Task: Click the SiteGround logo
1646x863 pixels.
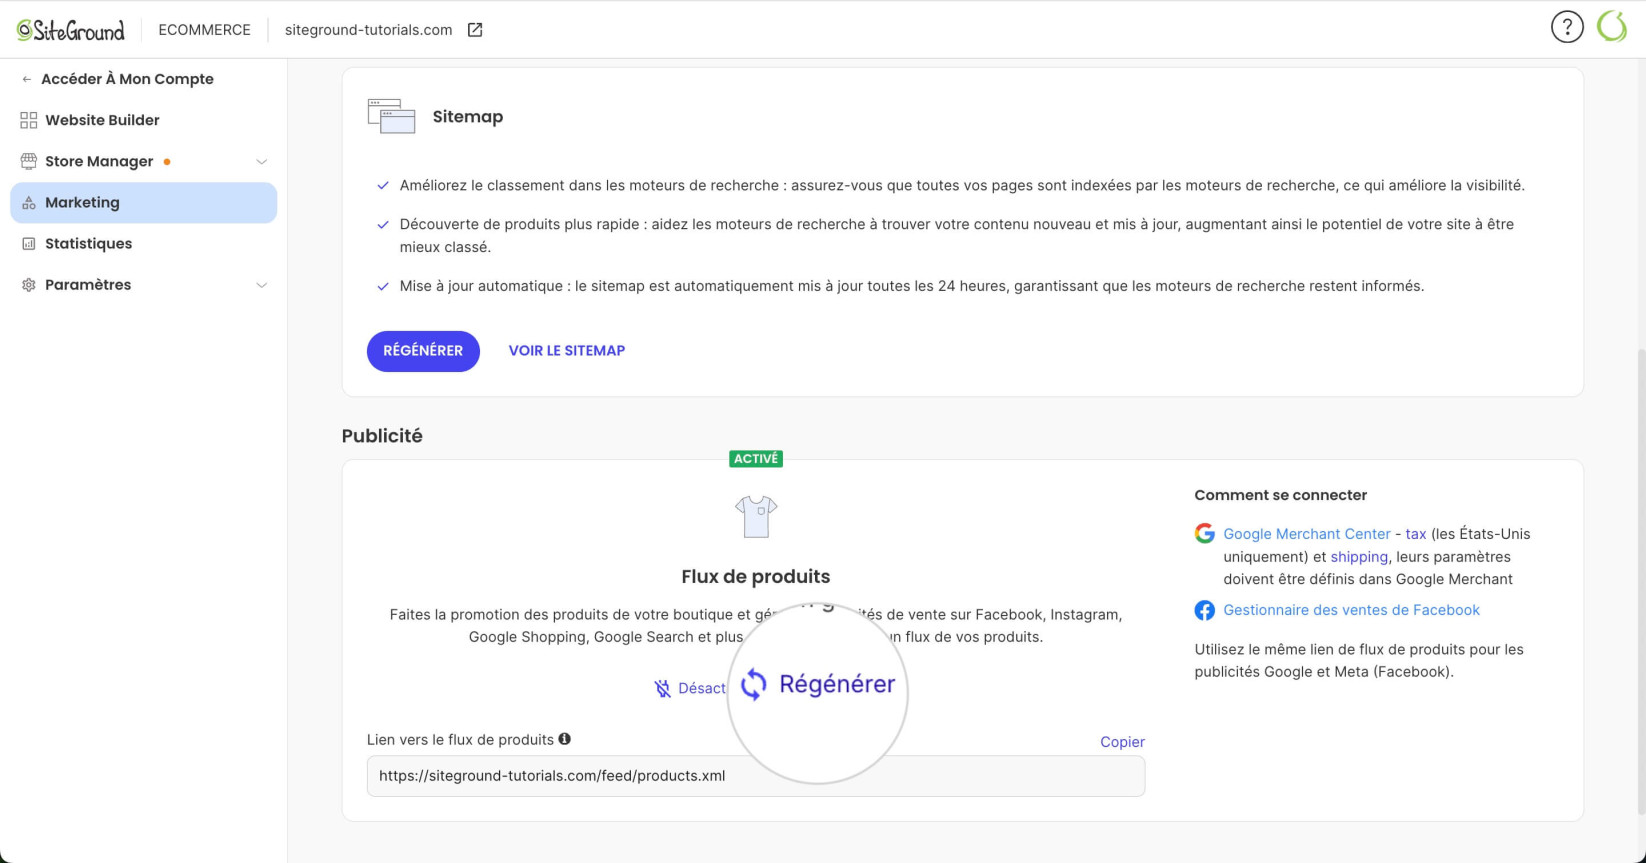Action: [71, 30]
